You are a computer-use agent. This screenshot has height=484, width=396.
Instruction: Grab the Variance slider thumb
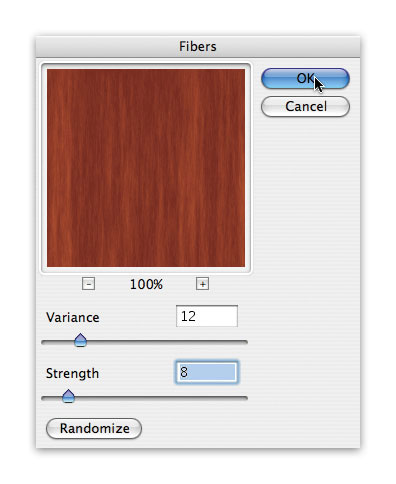click(x=80, y=340)
